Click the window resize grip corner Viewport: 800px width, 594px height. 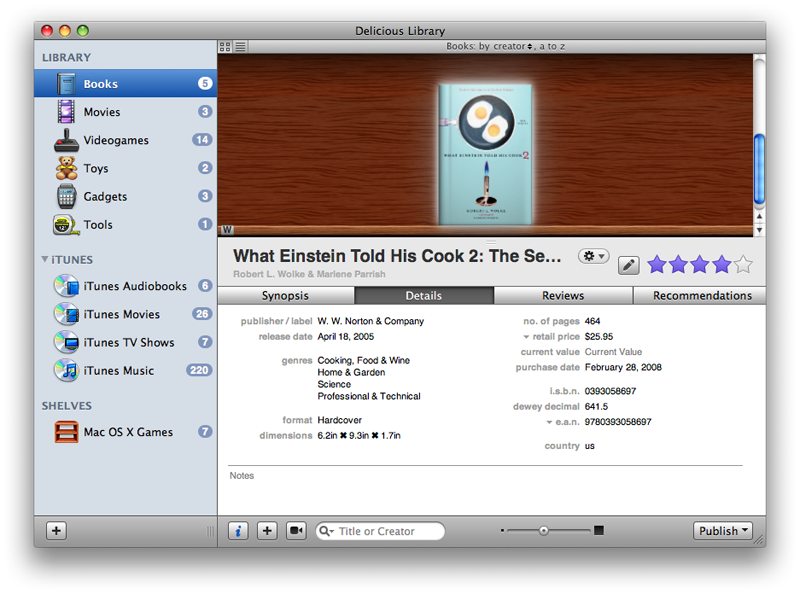point(760,541)
